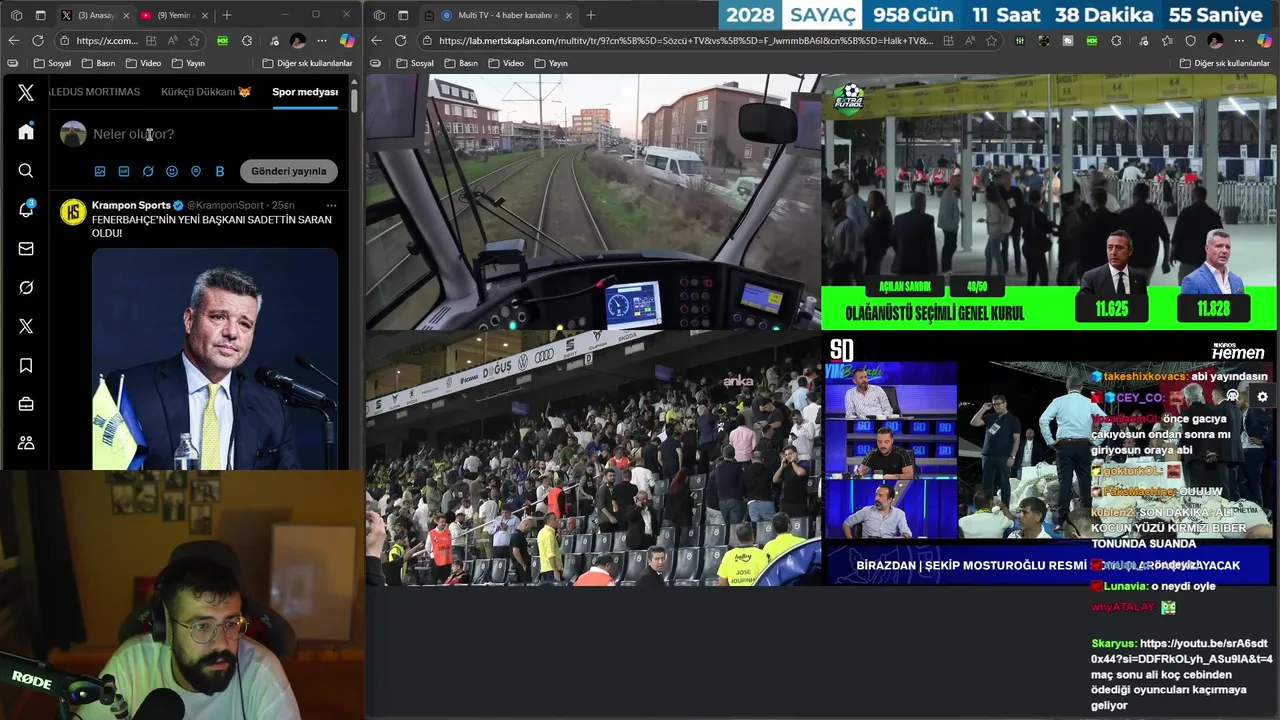
Task: Open Yayın bookmarks folder in left browser
Action: tap(188, 63)
